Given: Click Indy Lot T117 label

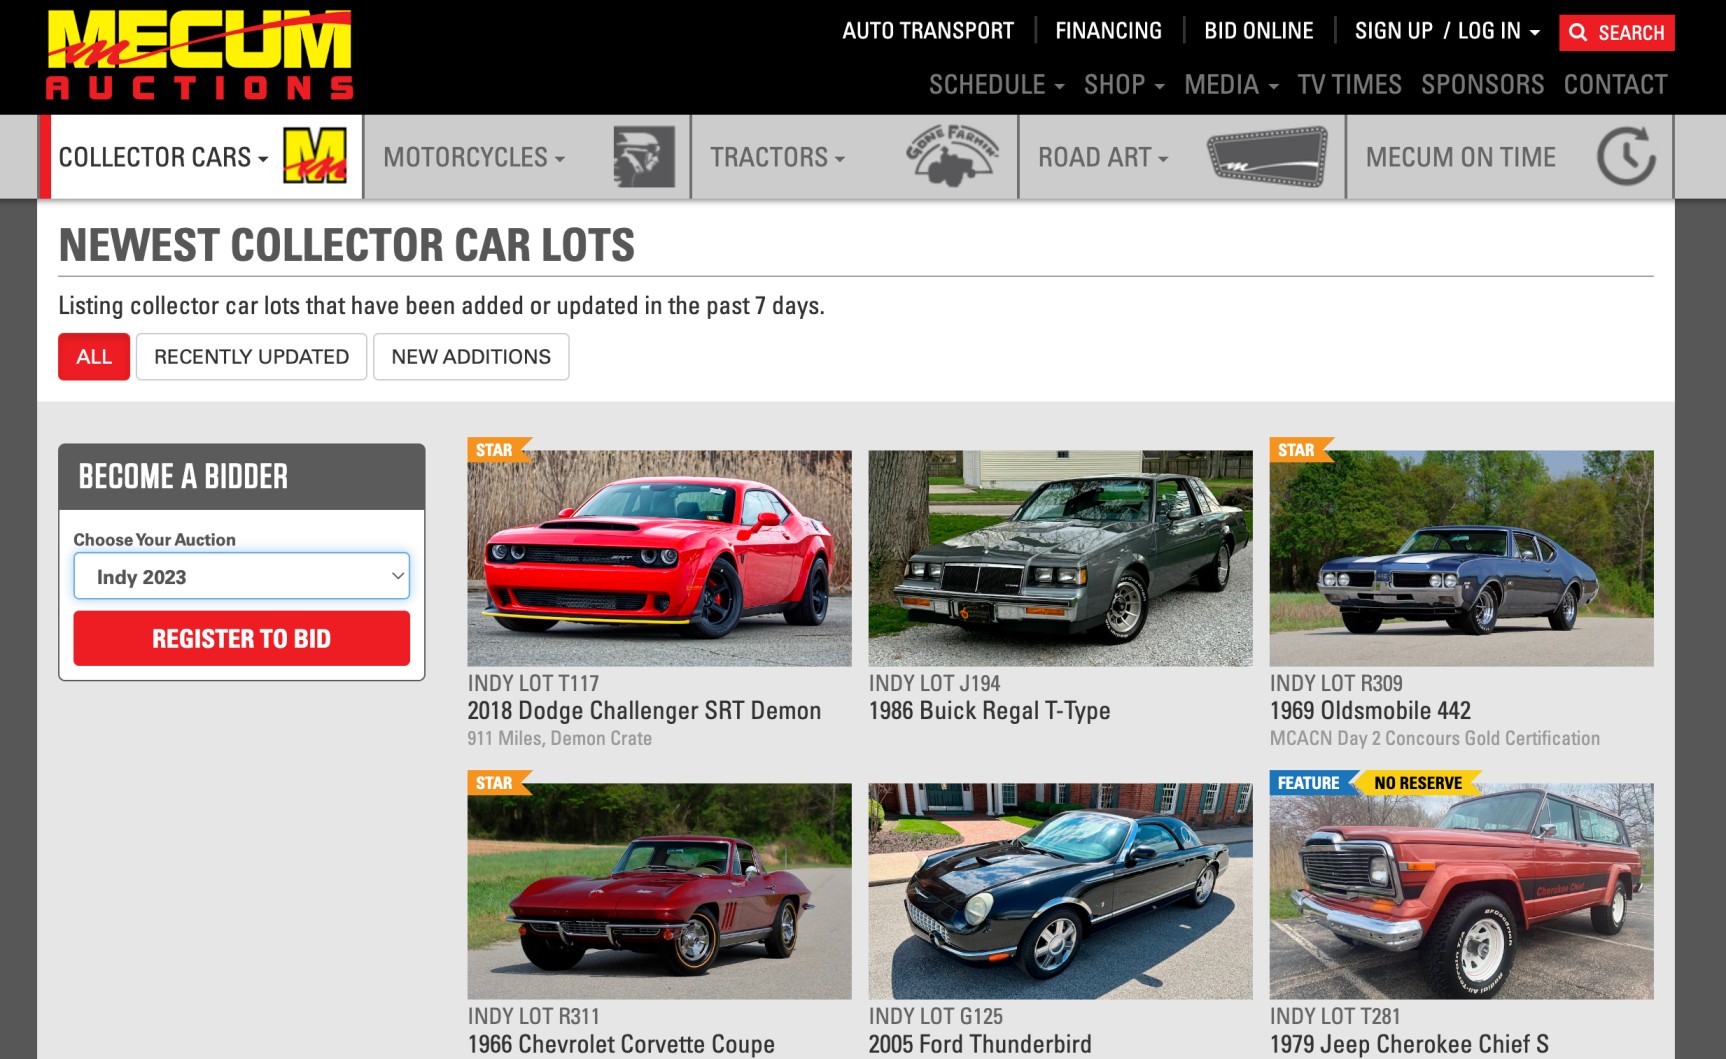Looking at the screenshot, I should point(533,683).
